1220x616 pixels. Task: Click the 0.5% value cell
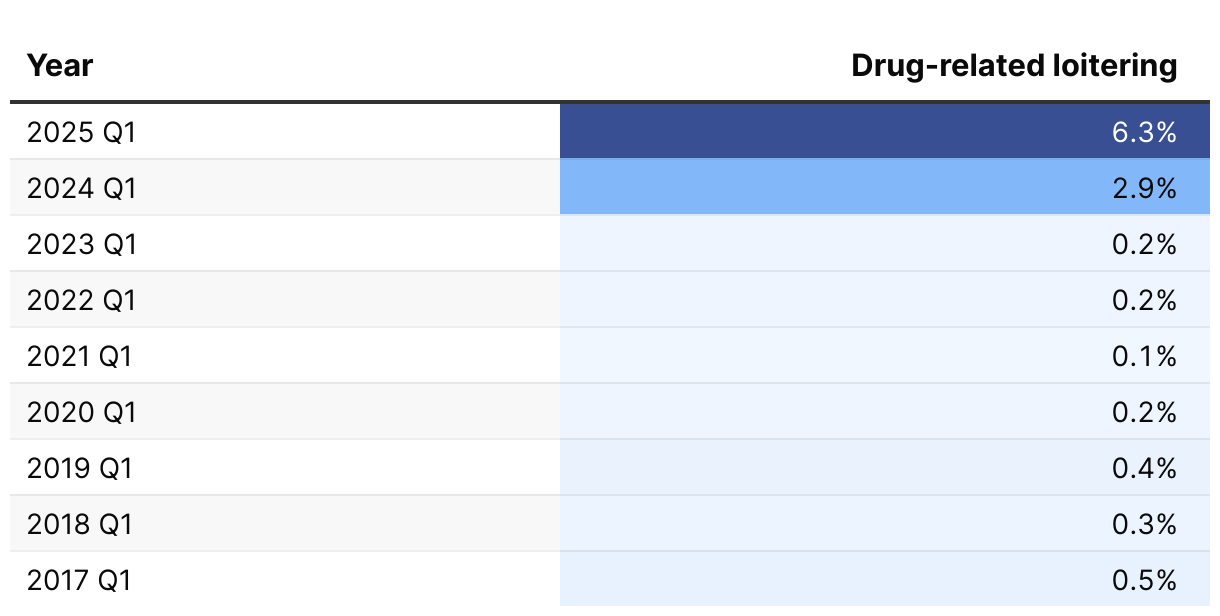point(885,579)
